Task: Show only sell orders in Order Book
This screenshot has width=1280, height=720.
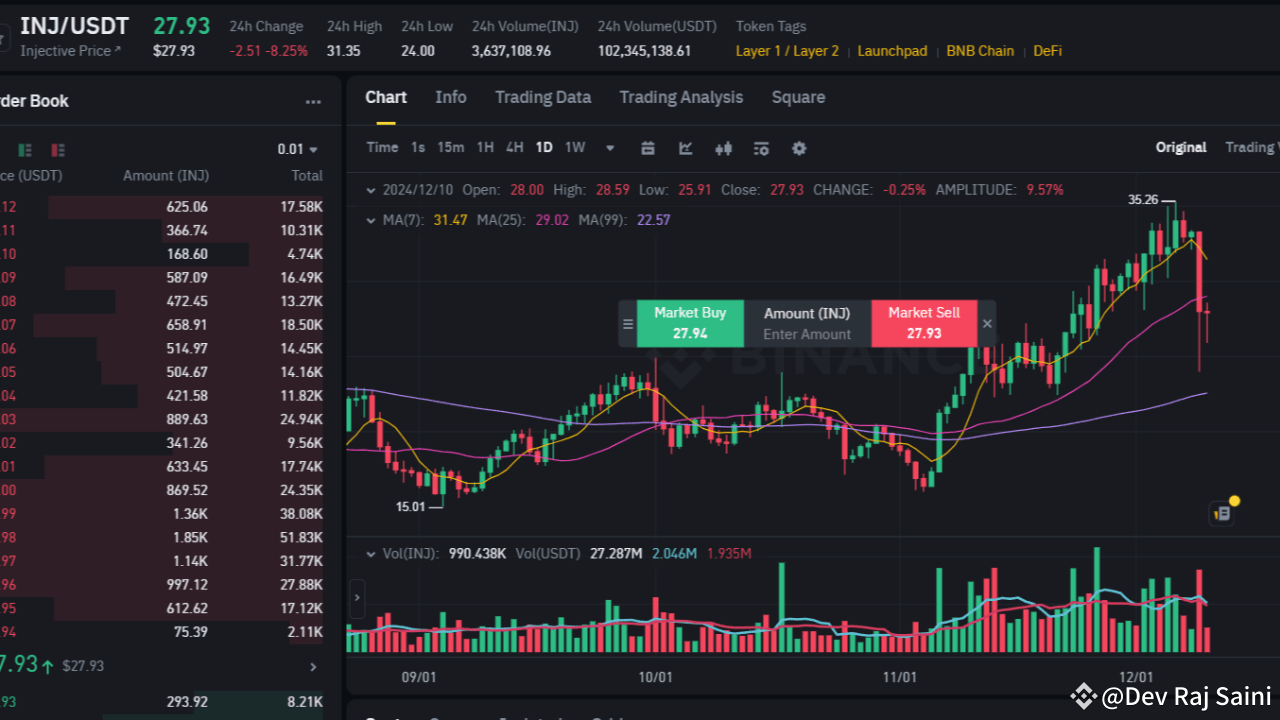Action: (x=57, y=149)
